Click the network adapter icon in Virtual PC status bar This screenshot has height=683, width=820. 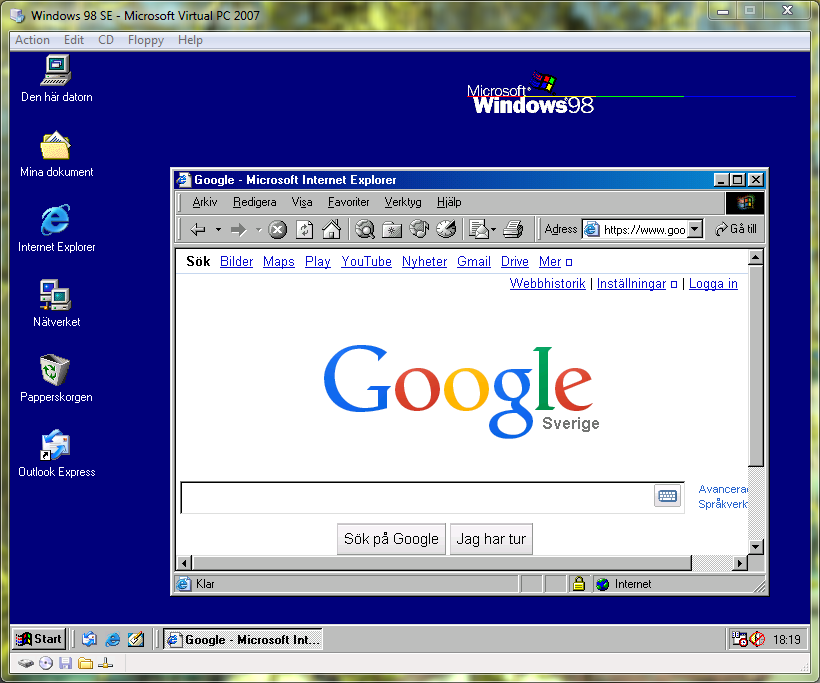[105, 664]
